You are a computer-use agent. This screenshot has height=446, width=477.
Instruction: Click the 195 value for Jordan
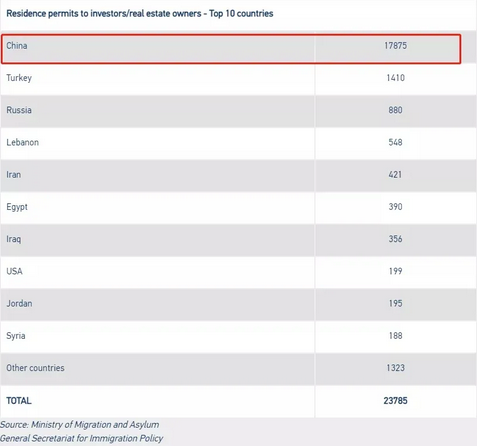tap(395, 303)
